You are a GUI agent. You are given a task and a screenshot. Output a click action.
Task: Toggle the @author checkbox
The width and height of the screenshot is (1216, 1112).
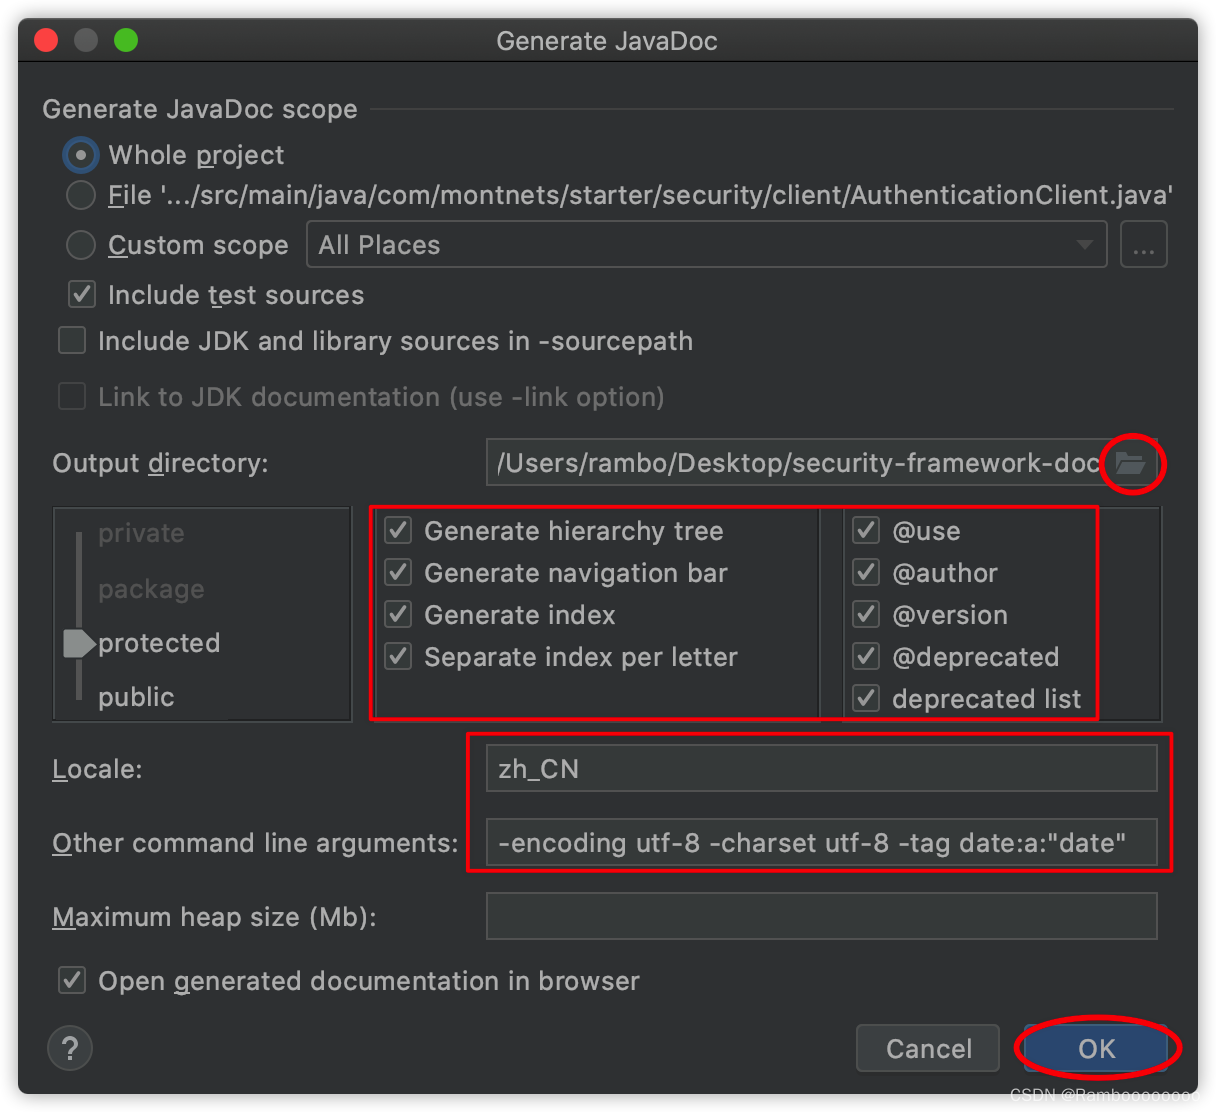[866, 572]
